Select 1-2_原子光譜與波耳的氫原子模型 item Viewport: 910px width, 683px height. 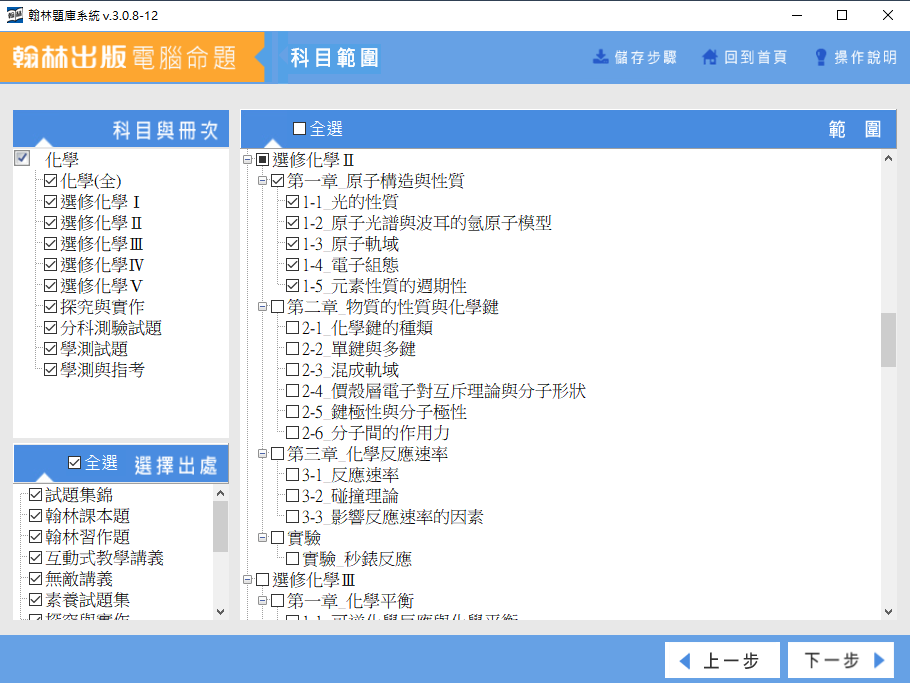point(427,223)
